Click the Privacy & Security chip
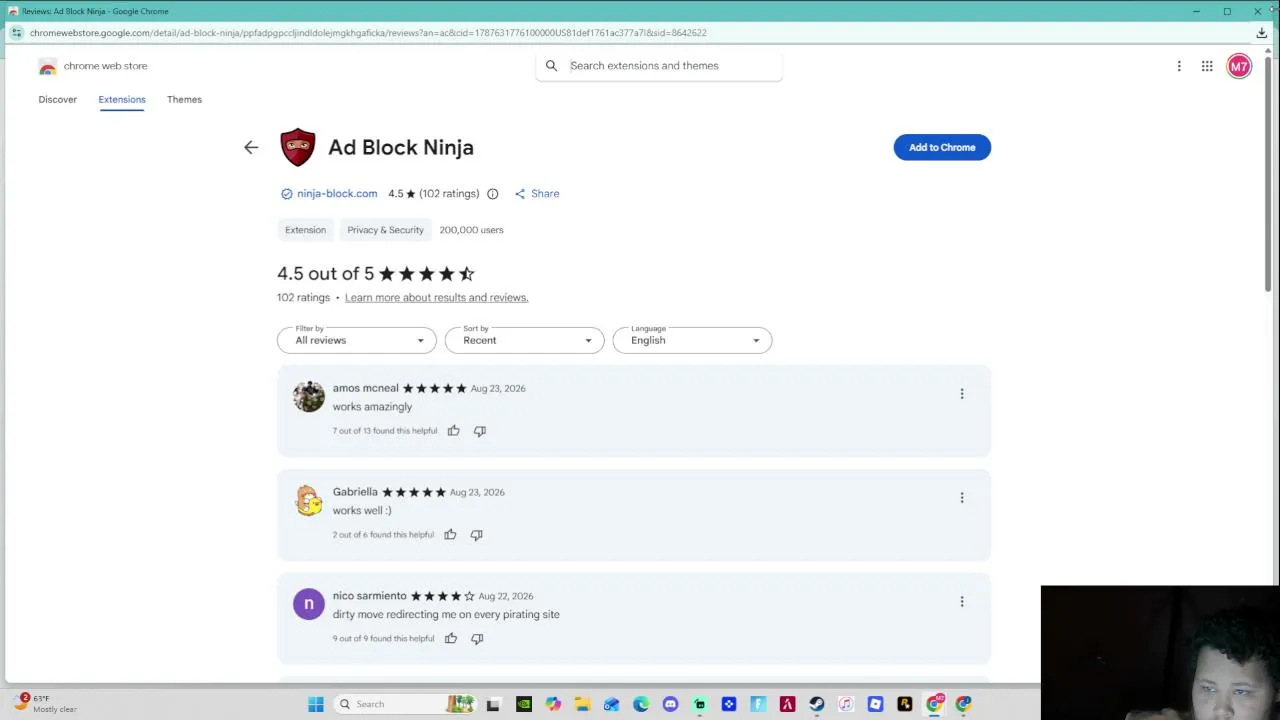Viewport: 1280px width, 720px height. coord(385,230)
